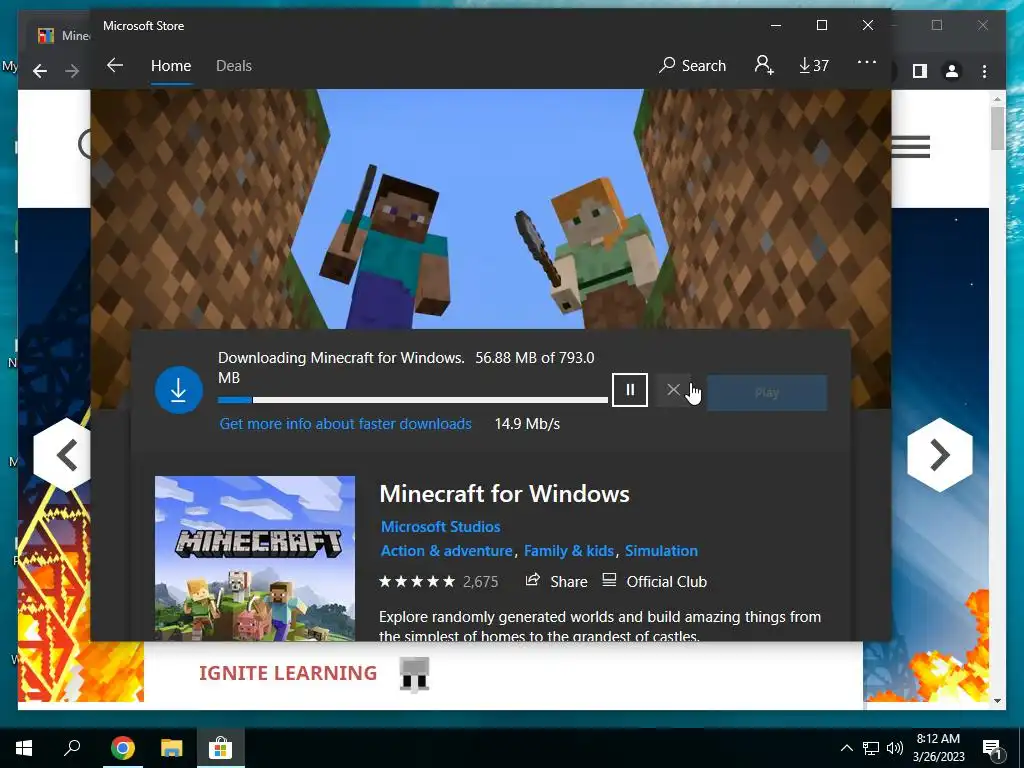
Task: Open Windows taskbar search
Action: click(72, 748)
